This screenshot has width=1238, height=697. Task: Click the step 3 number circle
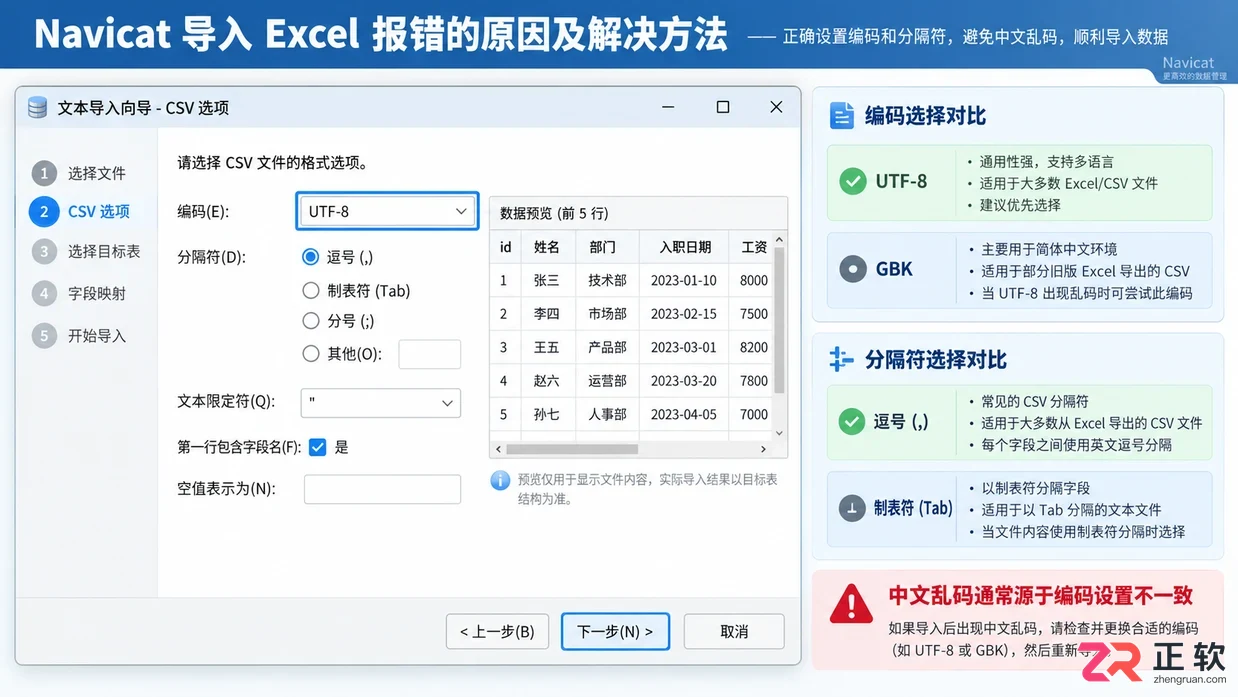click(x=44, y=251)
